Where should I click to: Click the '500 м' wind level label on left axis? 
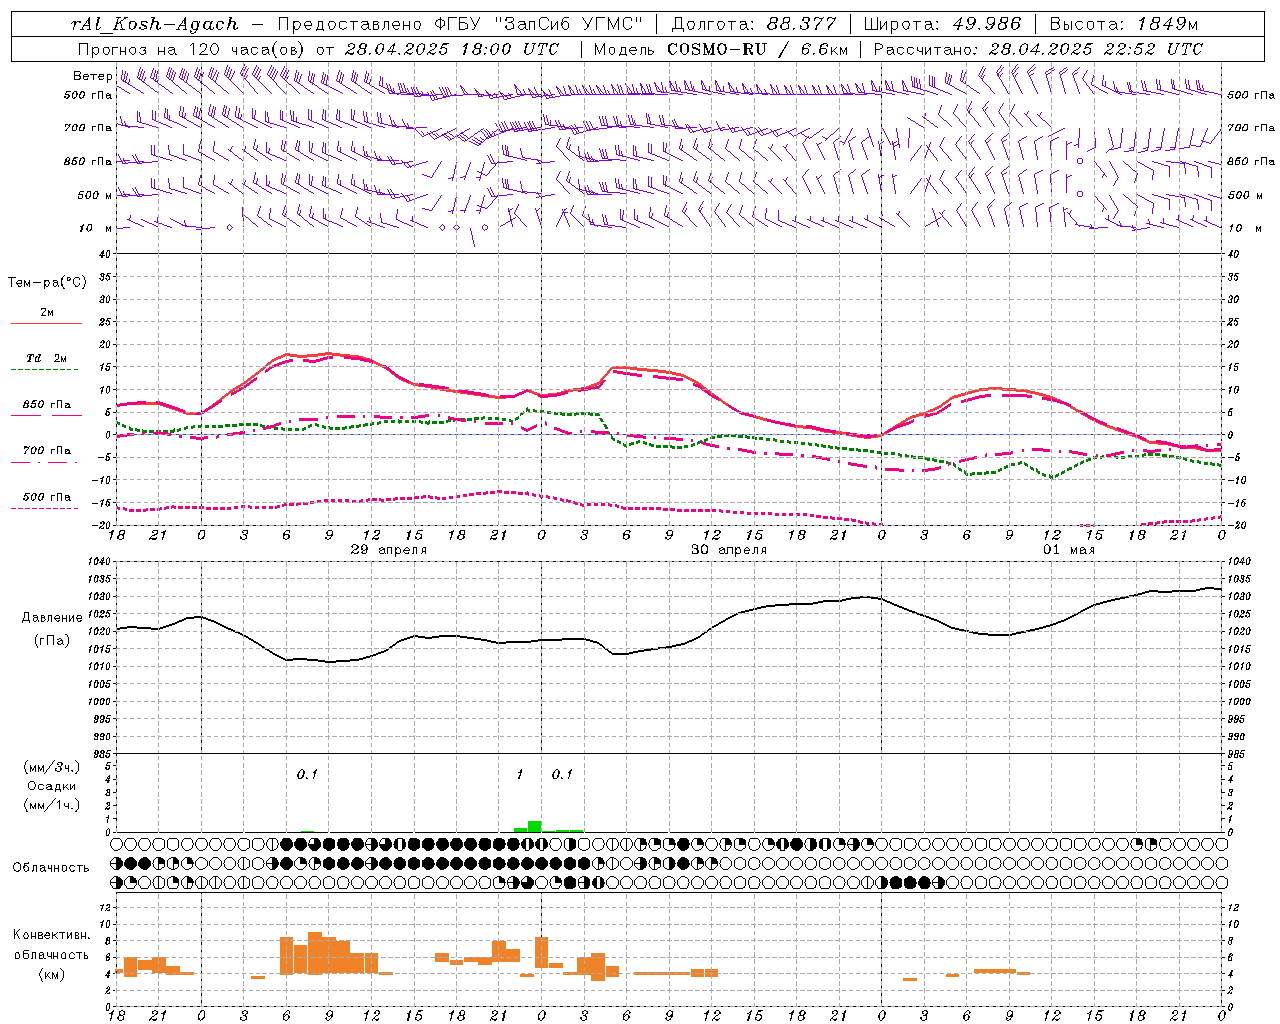(x=96, y=195)
